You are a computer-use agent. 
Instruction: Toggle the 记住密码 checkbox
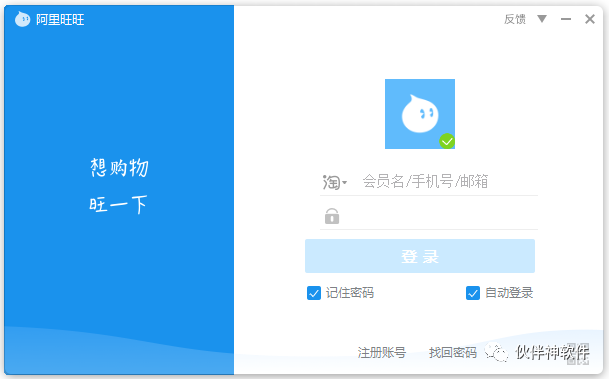point(314,293)
